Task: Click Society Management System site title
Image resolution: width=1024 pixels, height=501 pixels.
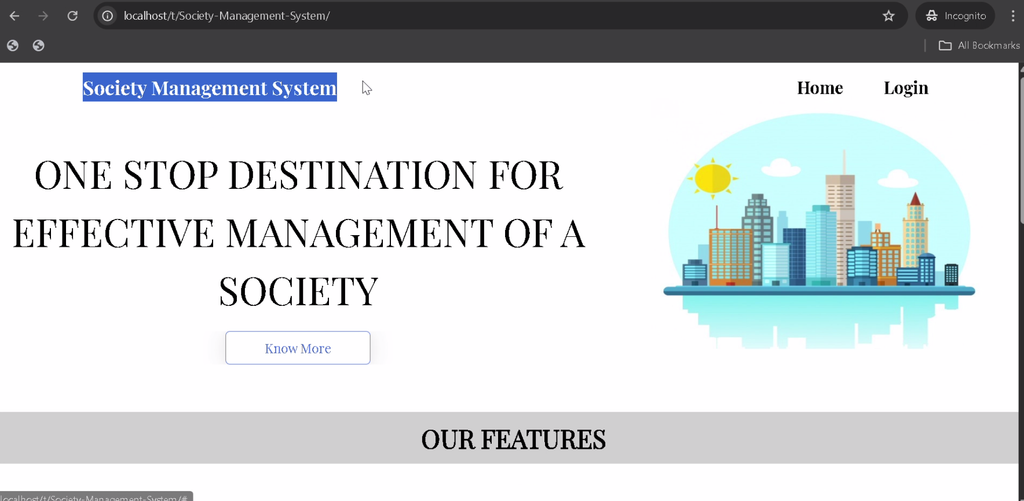Action: (210, 88)
